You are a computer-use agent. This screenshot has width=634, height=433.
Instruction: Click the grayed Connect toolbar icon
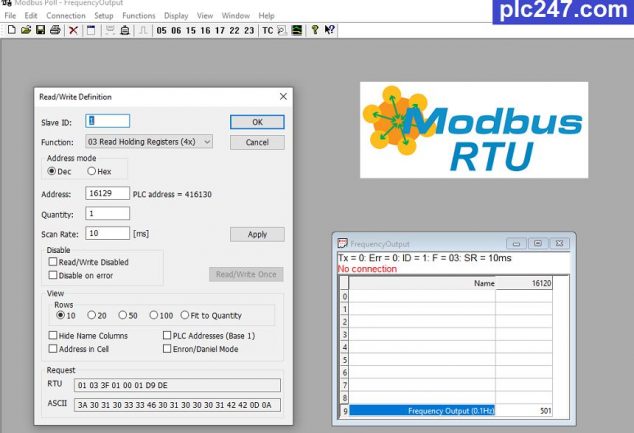(x=110, y=30)
